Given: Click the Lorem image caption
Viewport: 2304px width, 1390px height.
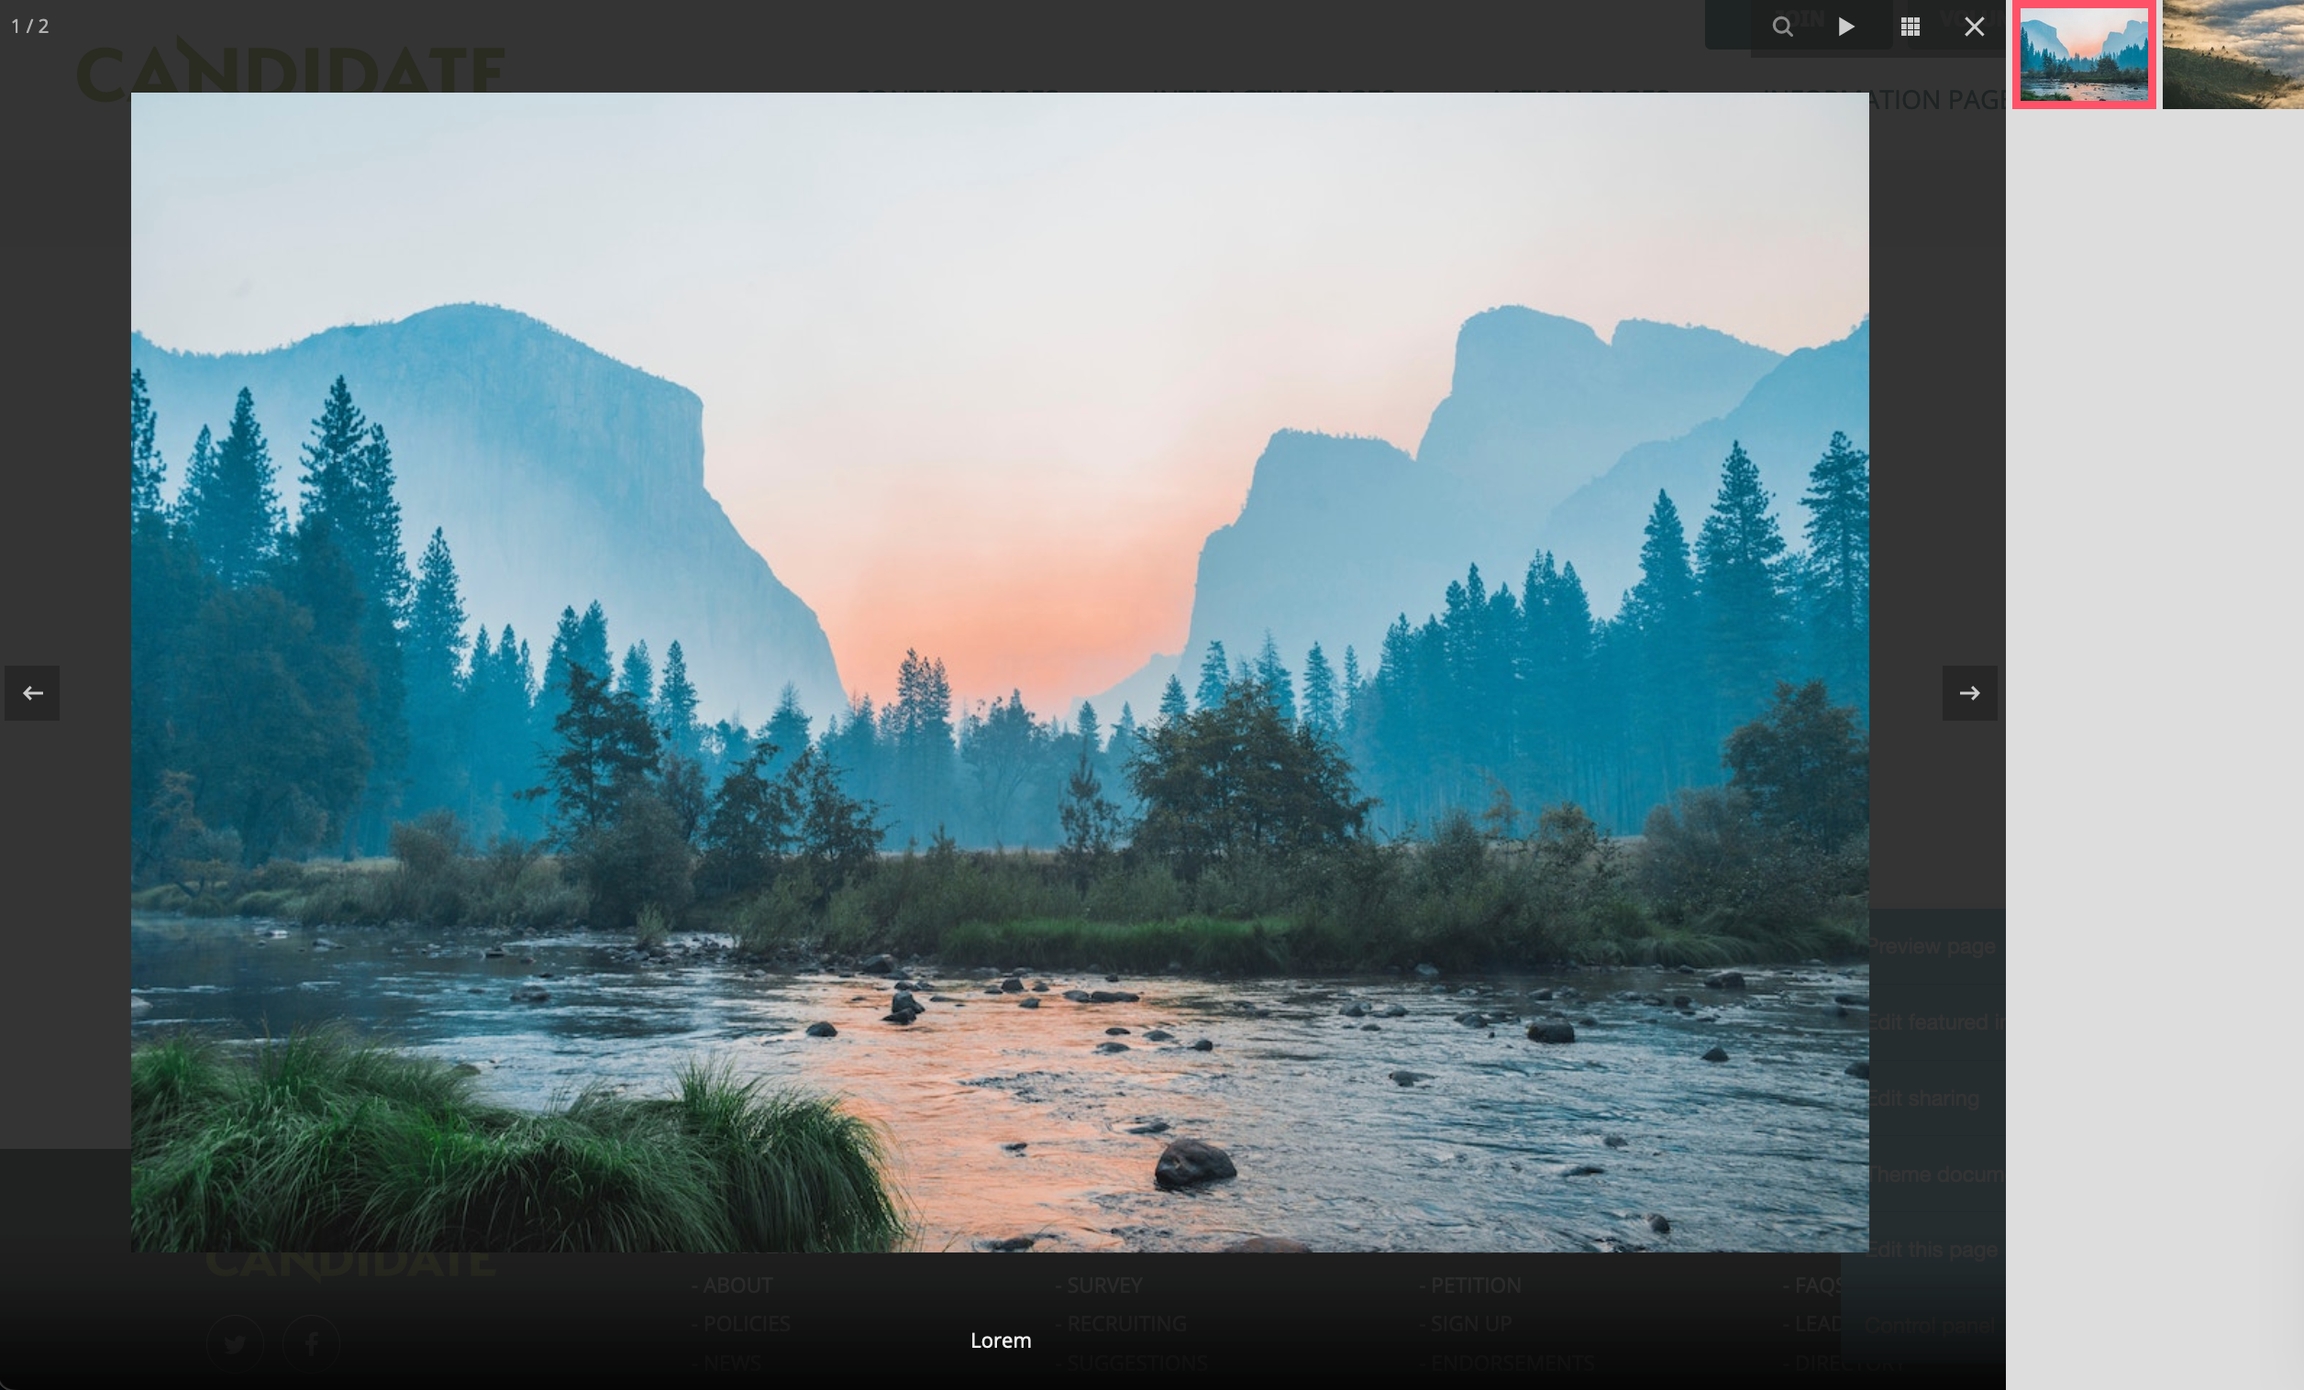Looking at the screenshot, I should click(1000, 1340).
